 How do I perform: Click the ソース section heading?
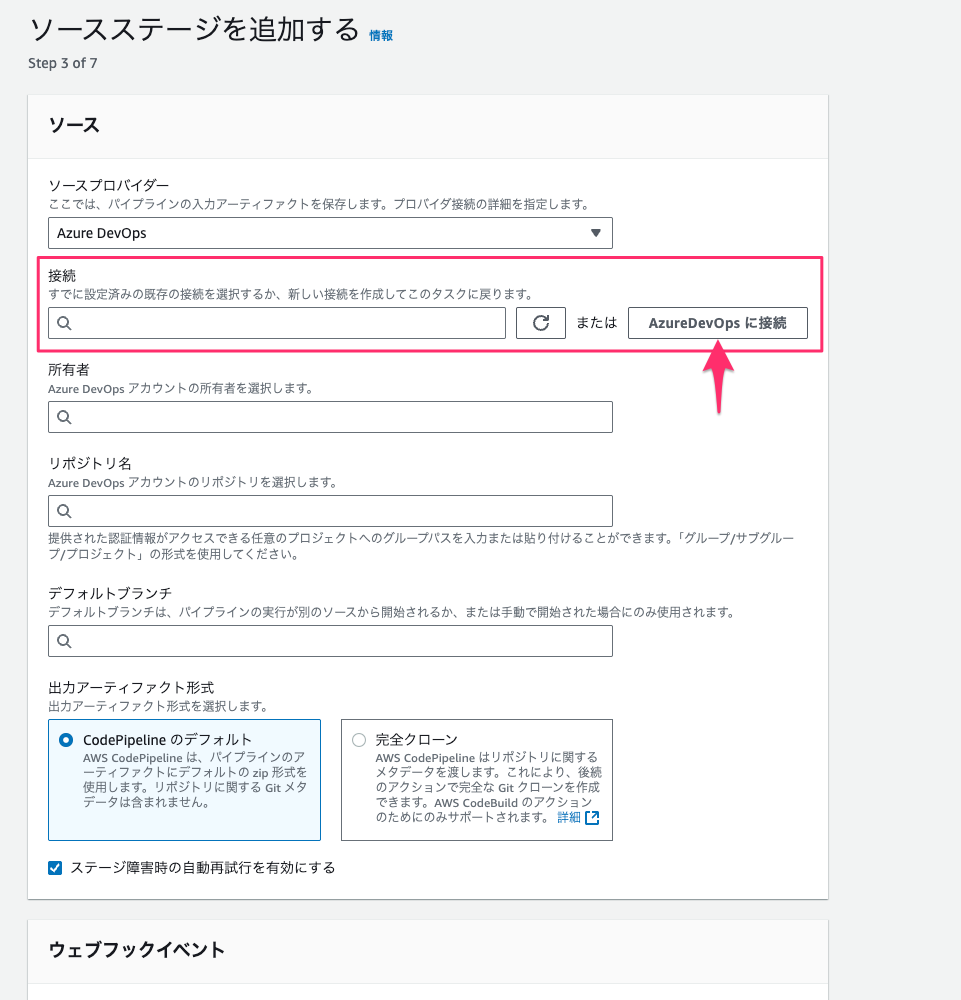coord(74,125)
